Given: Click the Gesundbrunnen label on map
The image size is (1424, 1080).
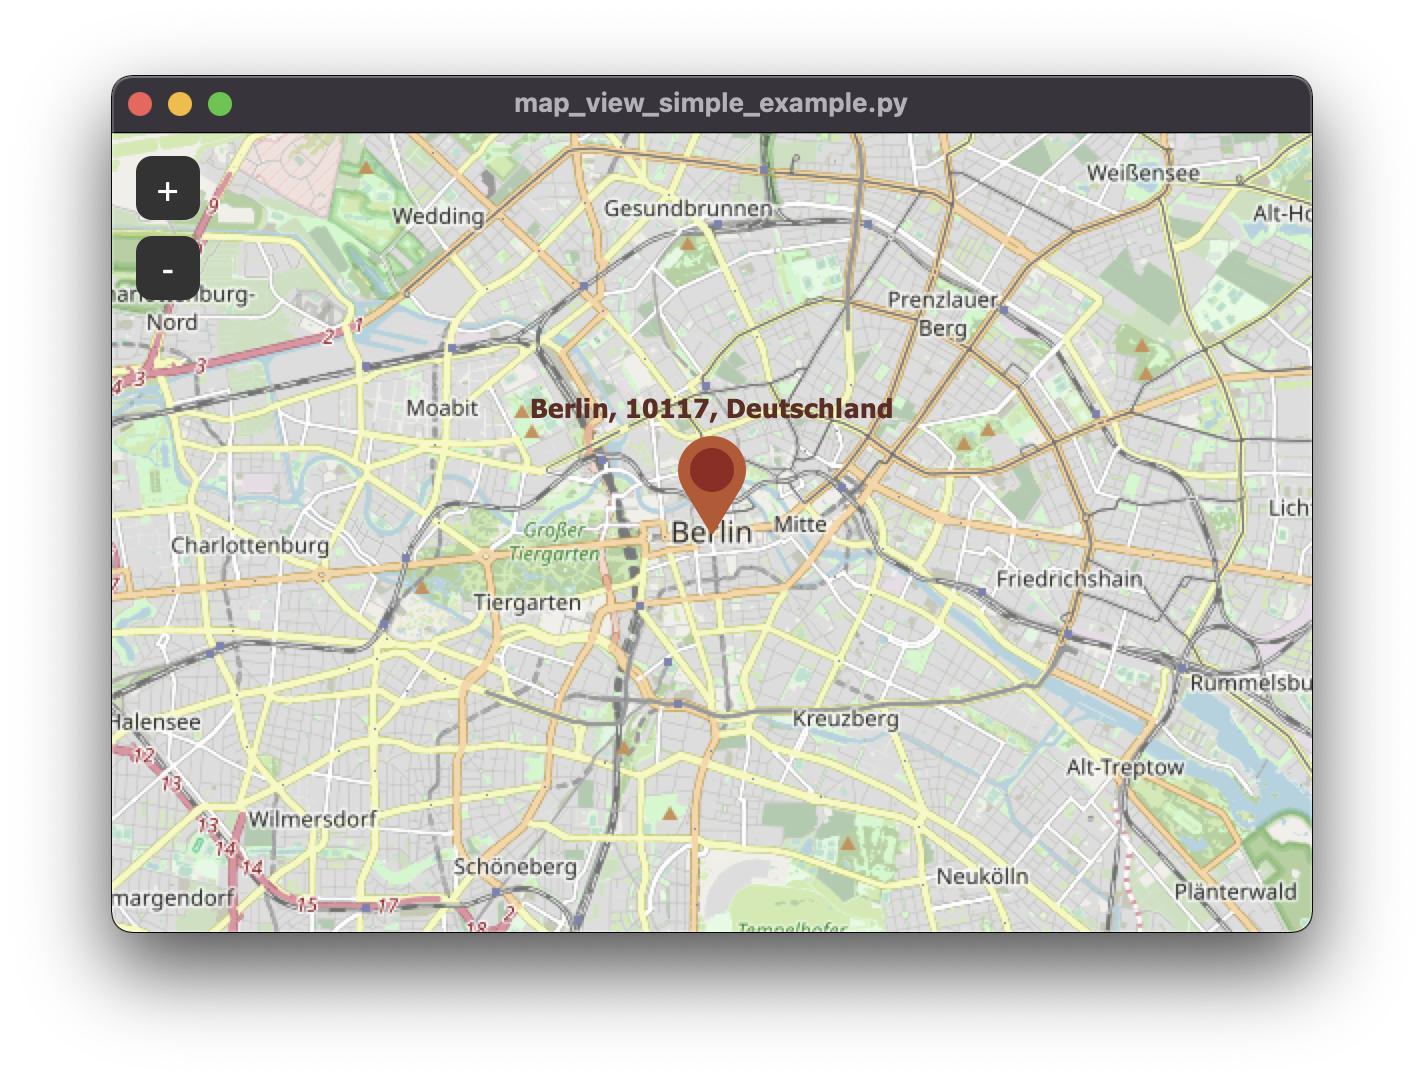Looking at the screenshot, I should pos(688,208).
